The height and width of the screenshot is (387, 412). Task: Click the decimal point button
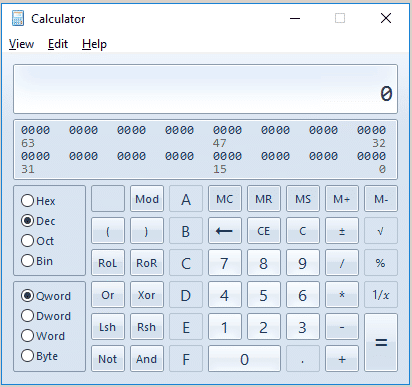point(303,359)
